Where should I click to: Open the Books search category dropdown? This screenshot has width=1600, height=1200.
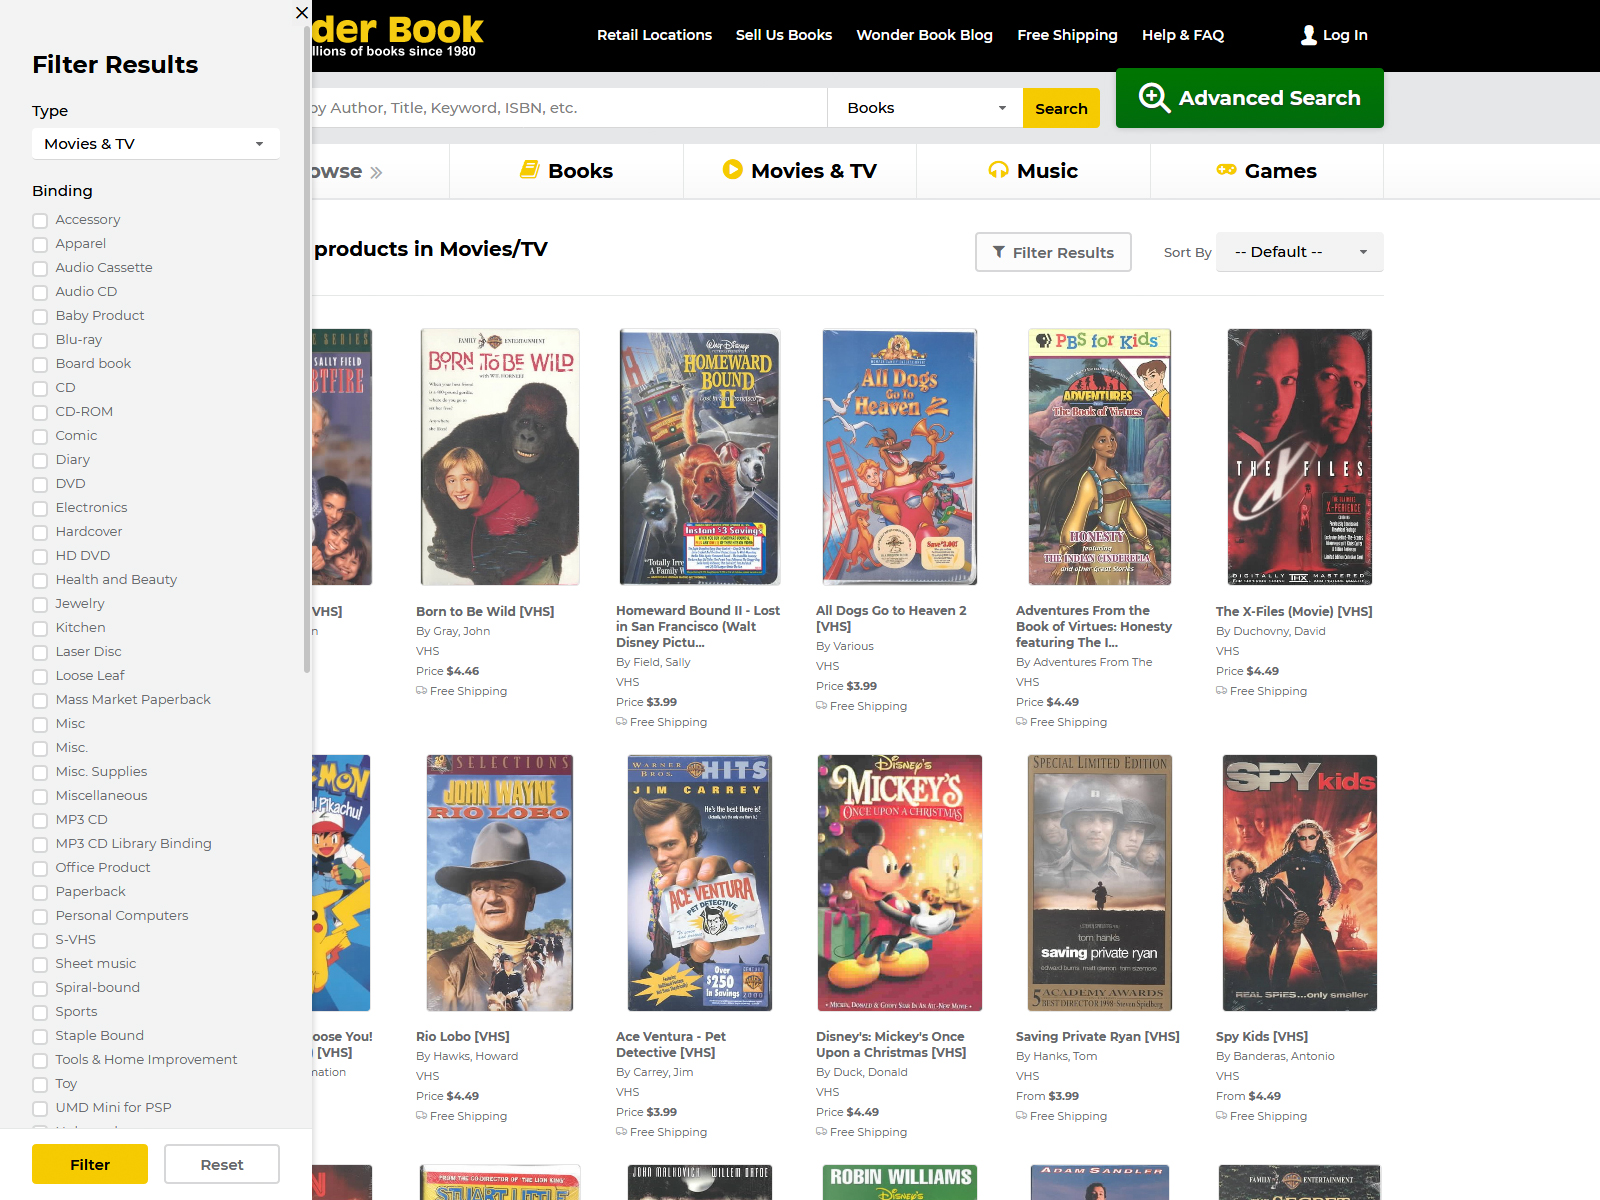(x=925, y=108)
